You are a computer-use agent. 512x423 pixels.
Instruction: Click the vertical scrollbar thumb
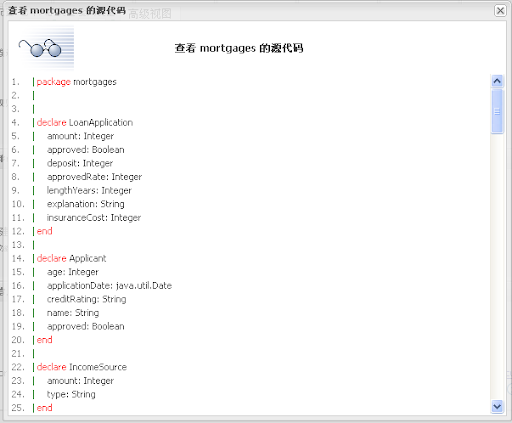497,111
